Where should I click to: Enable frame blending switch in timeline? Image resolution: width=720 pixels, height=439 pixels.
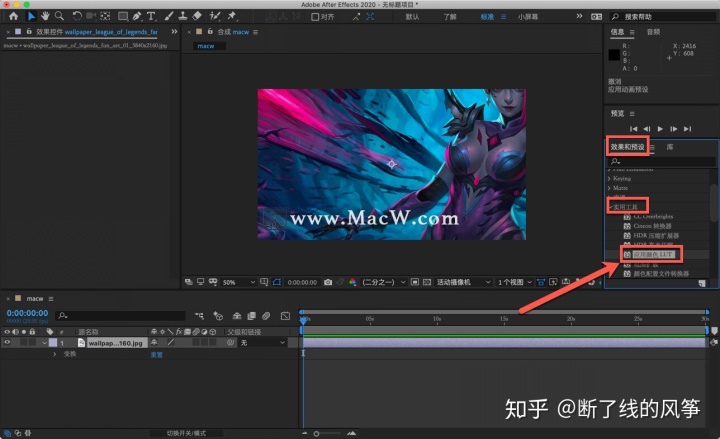pyautogui.click(x=252, y=316)
